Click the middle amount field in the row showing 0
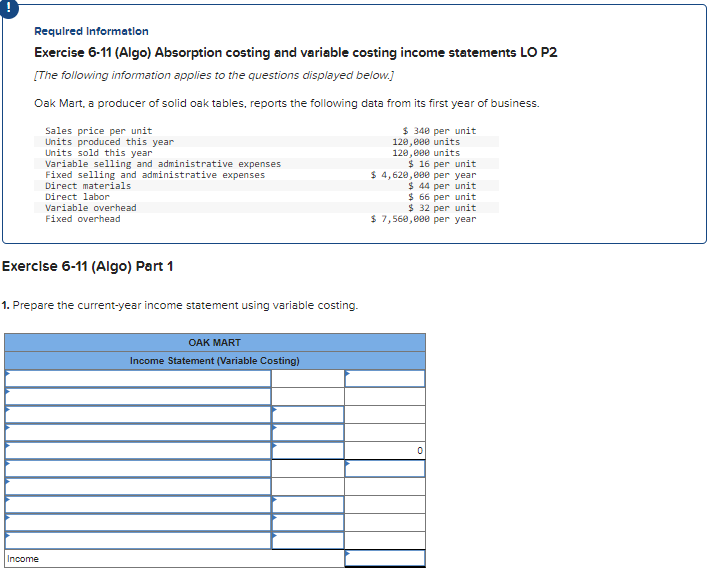Viewport: 718px width, 578px height. 308,451
